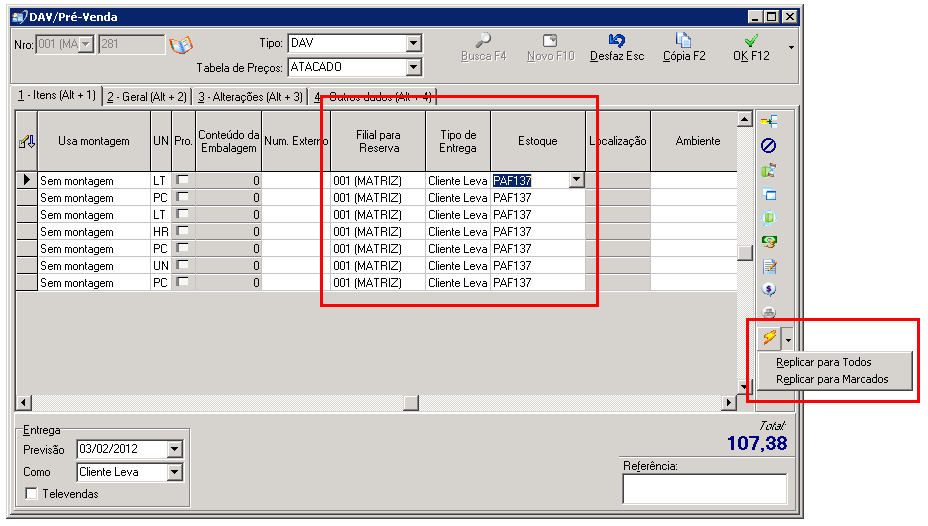Image resolution: width=928 pixels, height=526 pixels.
Task: Switch to 1 - Itens tab
Action: click(57, 95)
